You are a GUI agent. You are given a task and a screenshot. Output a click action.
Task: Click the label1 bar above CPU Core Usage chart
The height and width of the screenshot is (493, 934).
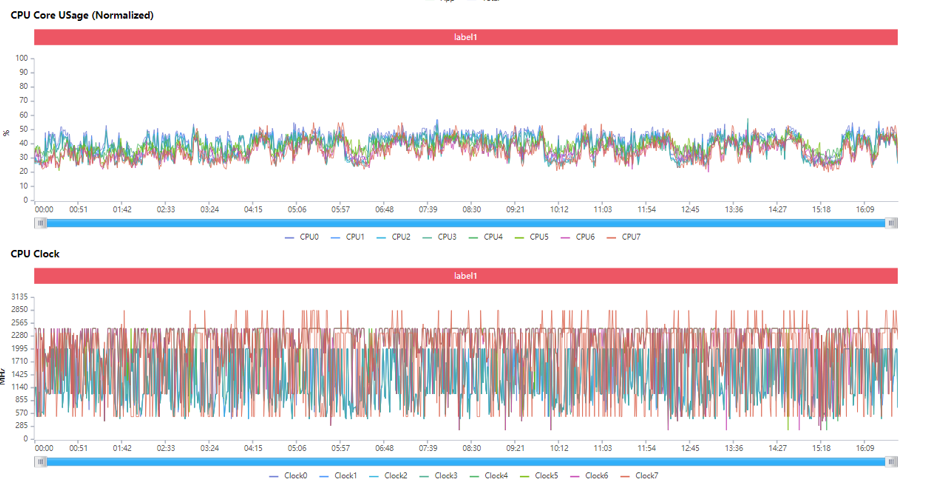[x=466, y=37]
